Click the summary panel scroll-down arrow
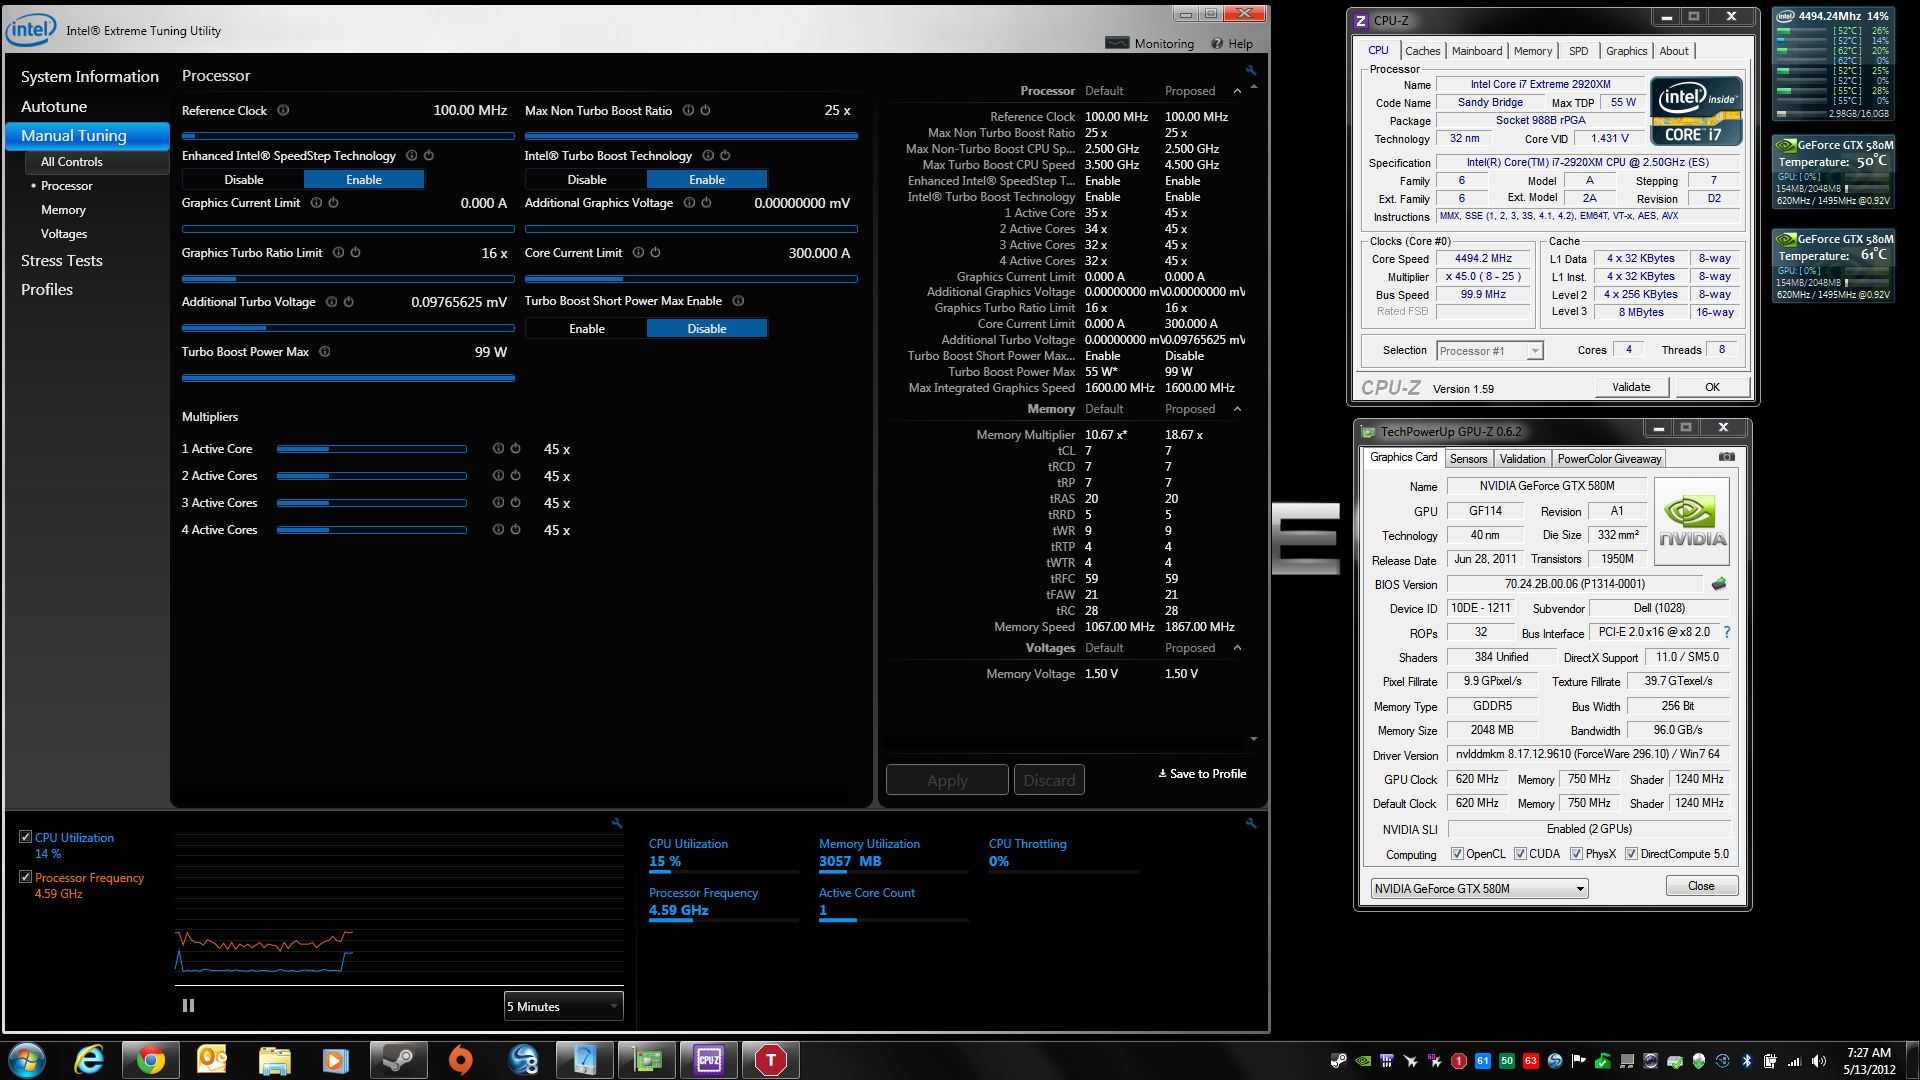 [x=1254, y=739]
